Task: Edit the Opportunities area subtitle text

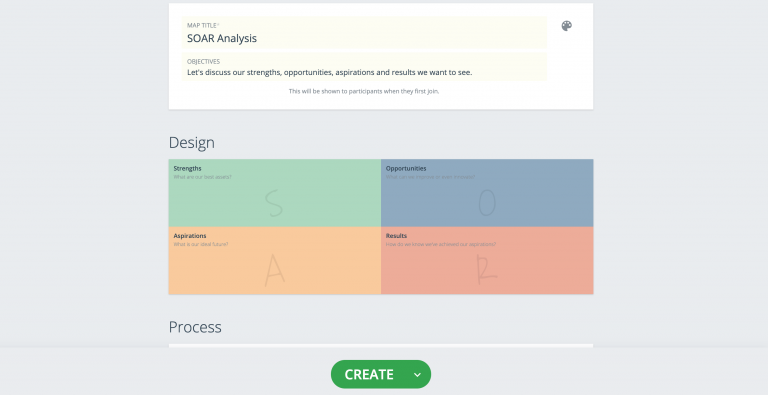Action: click(430, 177)
